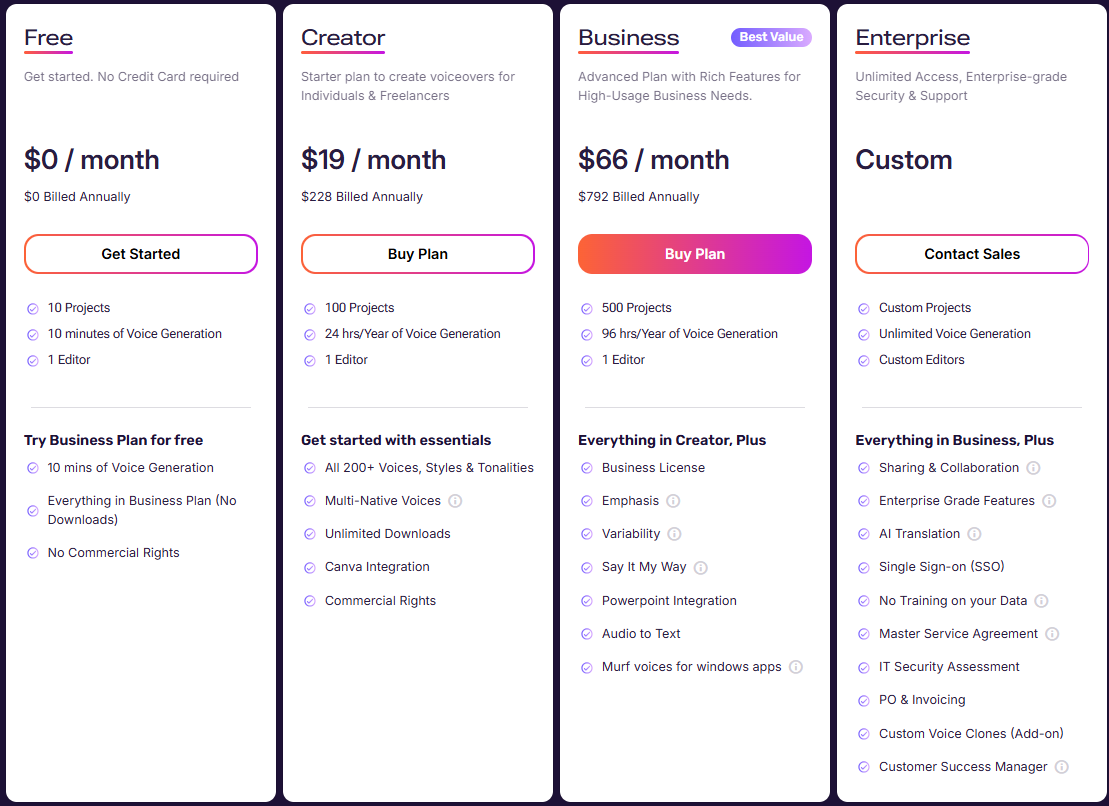The height and width of the screenshot is (806, 1109).
Task: Click the Best Value badge
Action: tap(771, 37)
